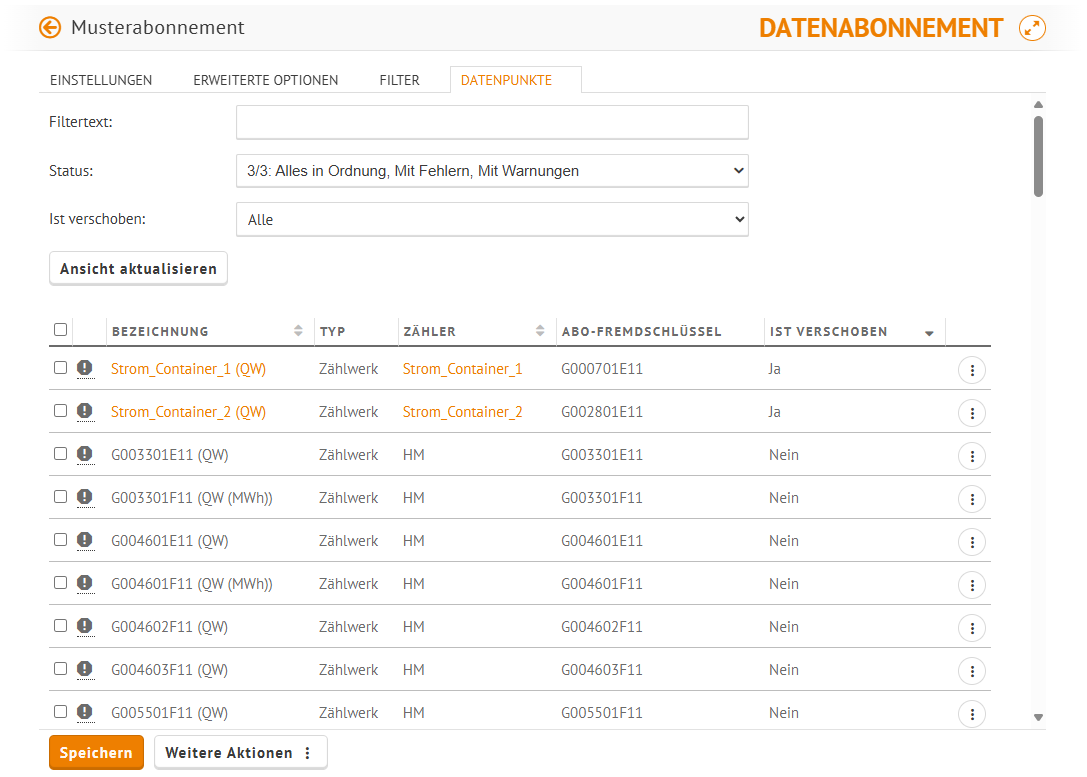
Task: Open row menu for G003301F11 (QW (MWh))
Action: [x=972, y=500]
